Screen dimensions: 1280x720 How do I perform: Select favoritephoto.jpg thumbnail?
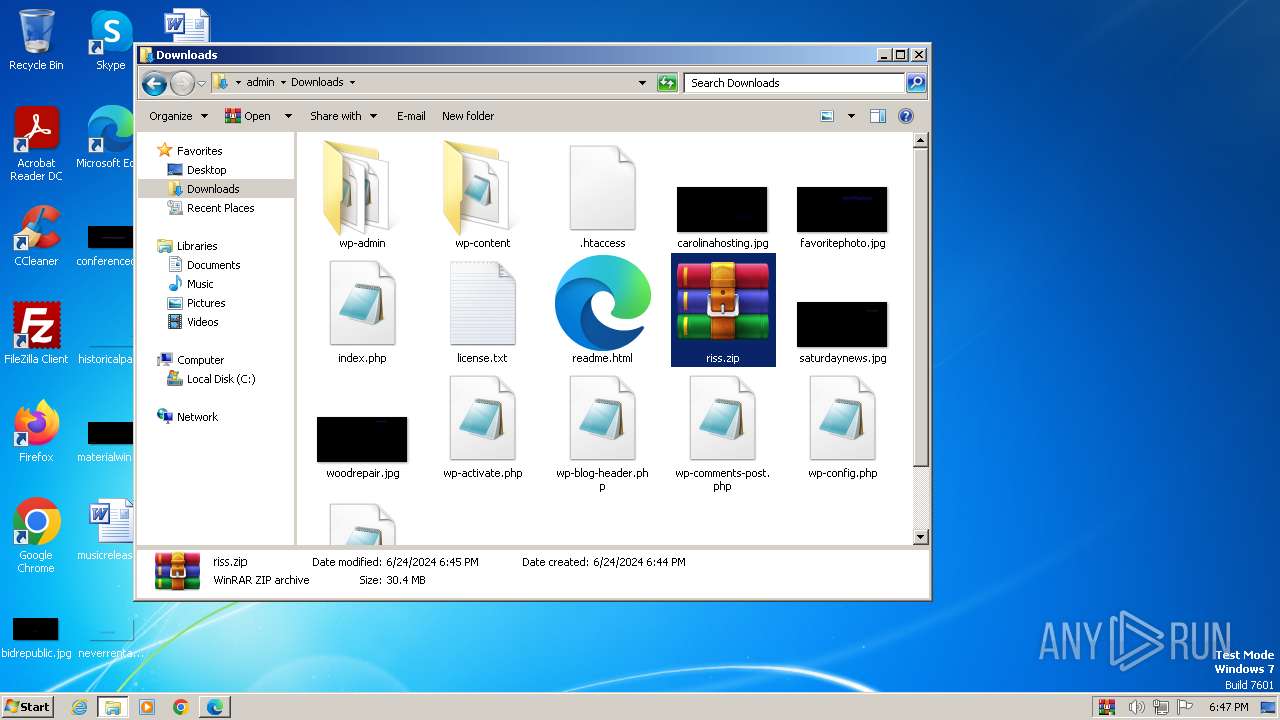(x=842, y=217)
